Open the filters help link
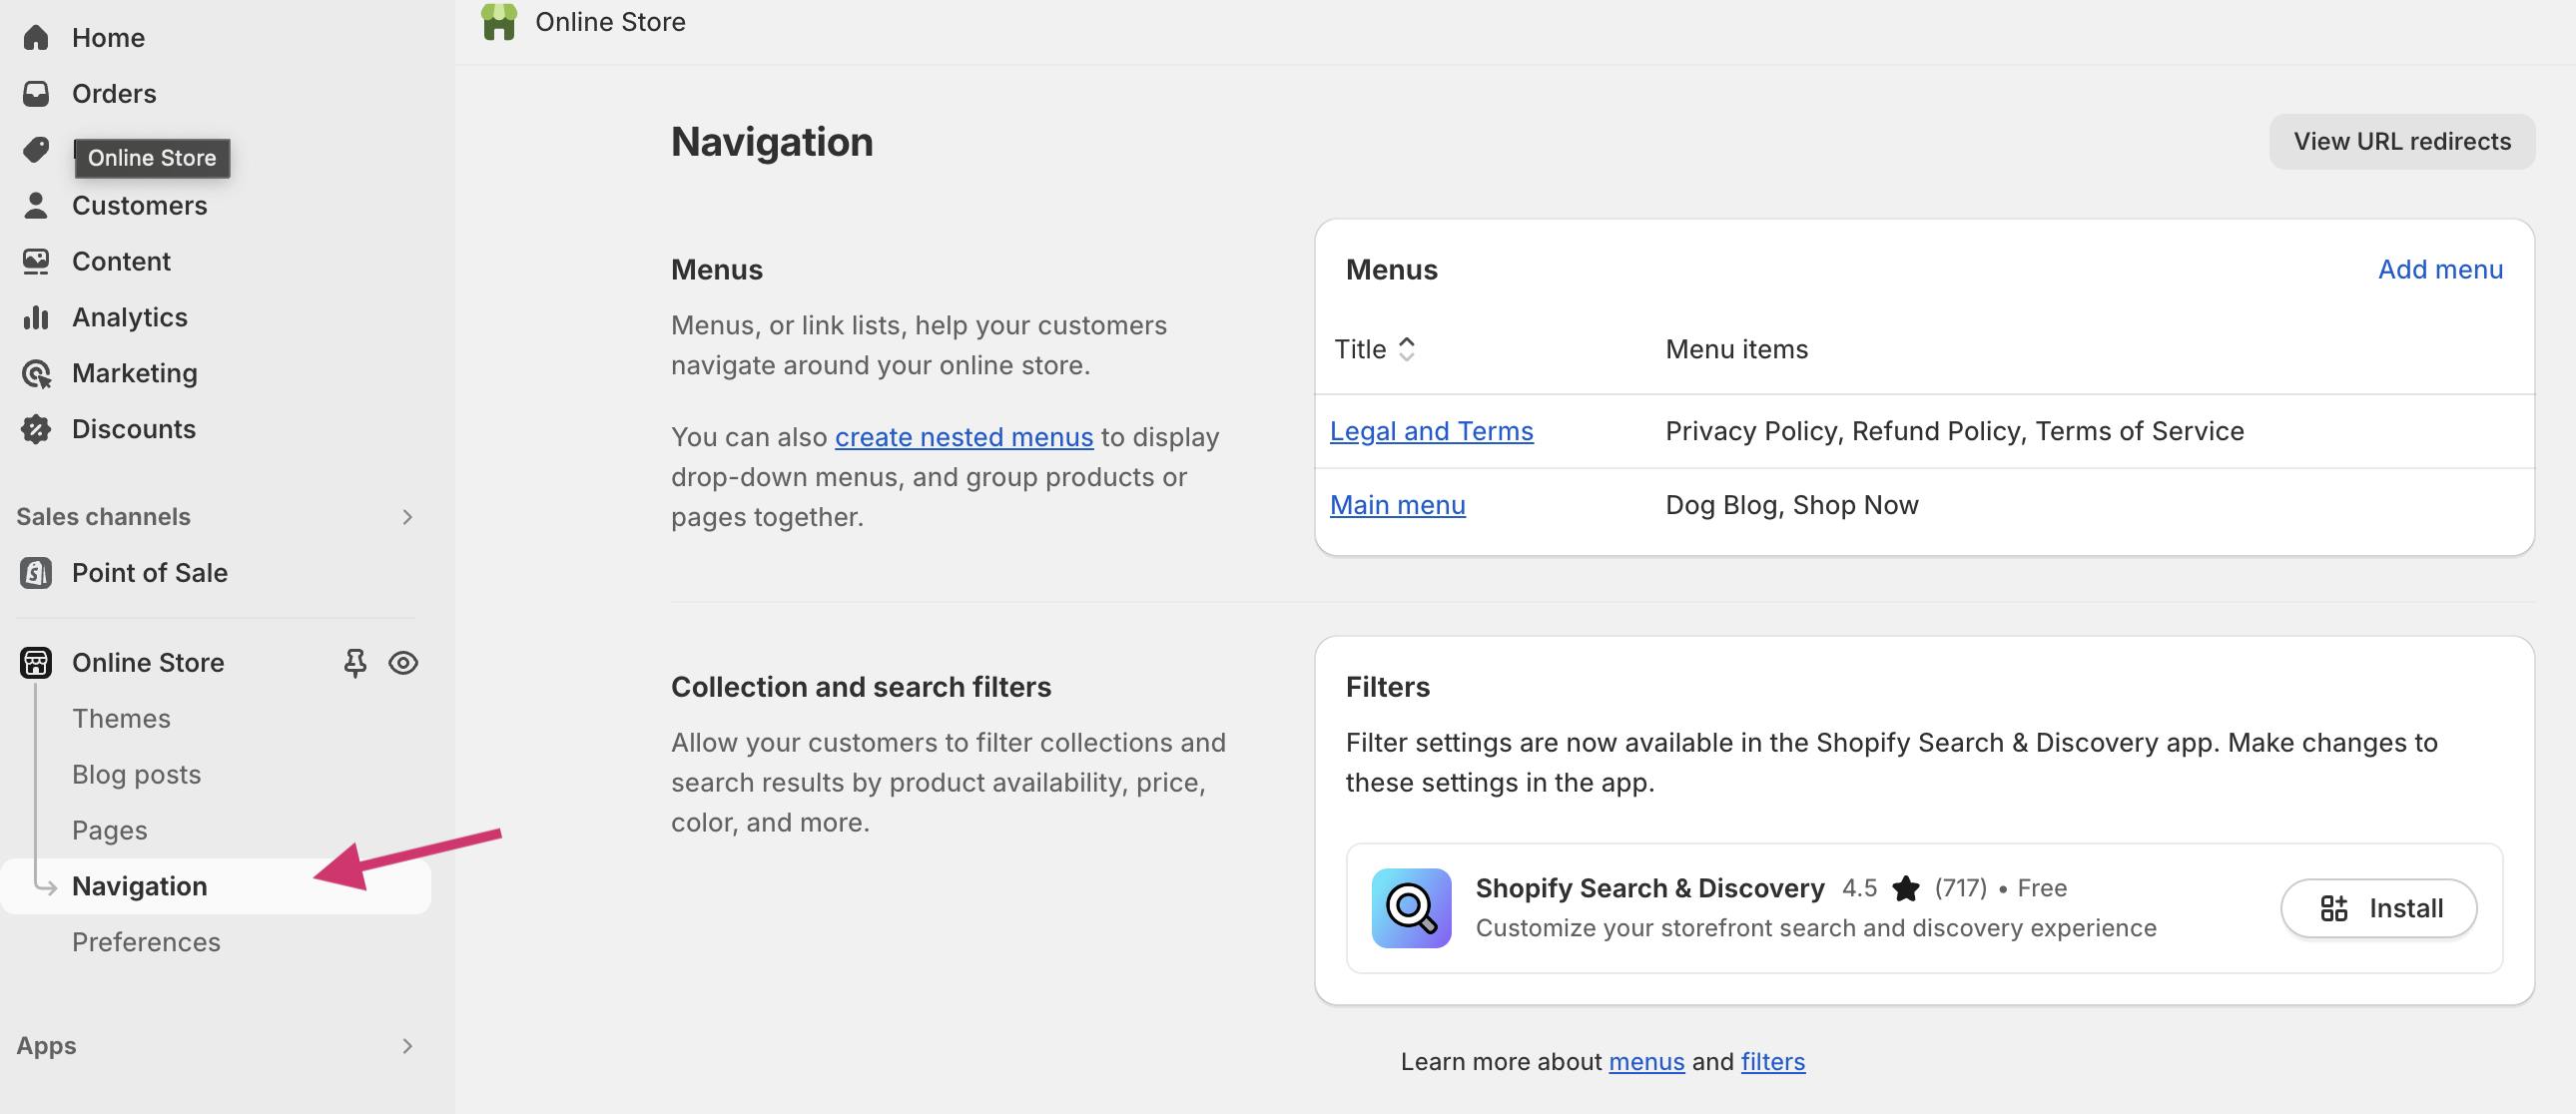The width and height of the screenshot is (2576, 1114). 1772,1062
